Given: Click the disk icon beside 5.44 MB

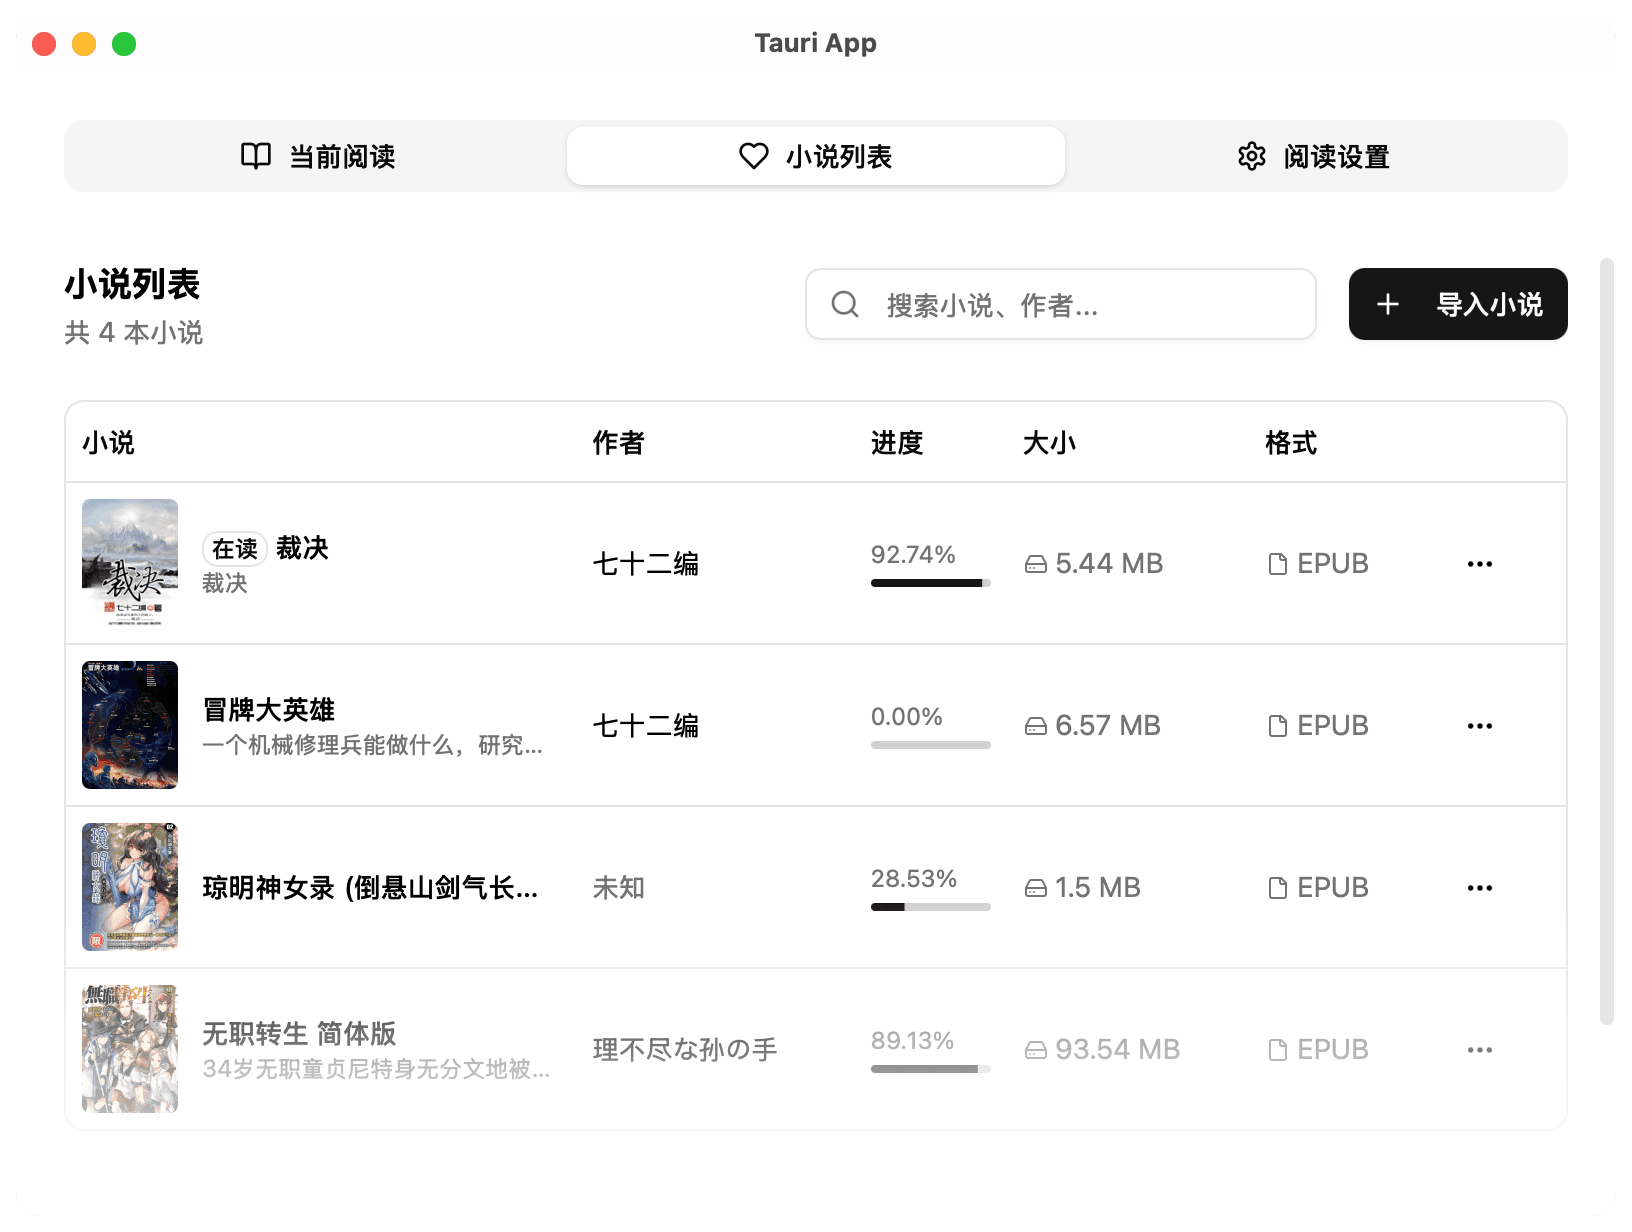Looking at the screenshot, I should pyautogui.click(x=1035, y=563).
